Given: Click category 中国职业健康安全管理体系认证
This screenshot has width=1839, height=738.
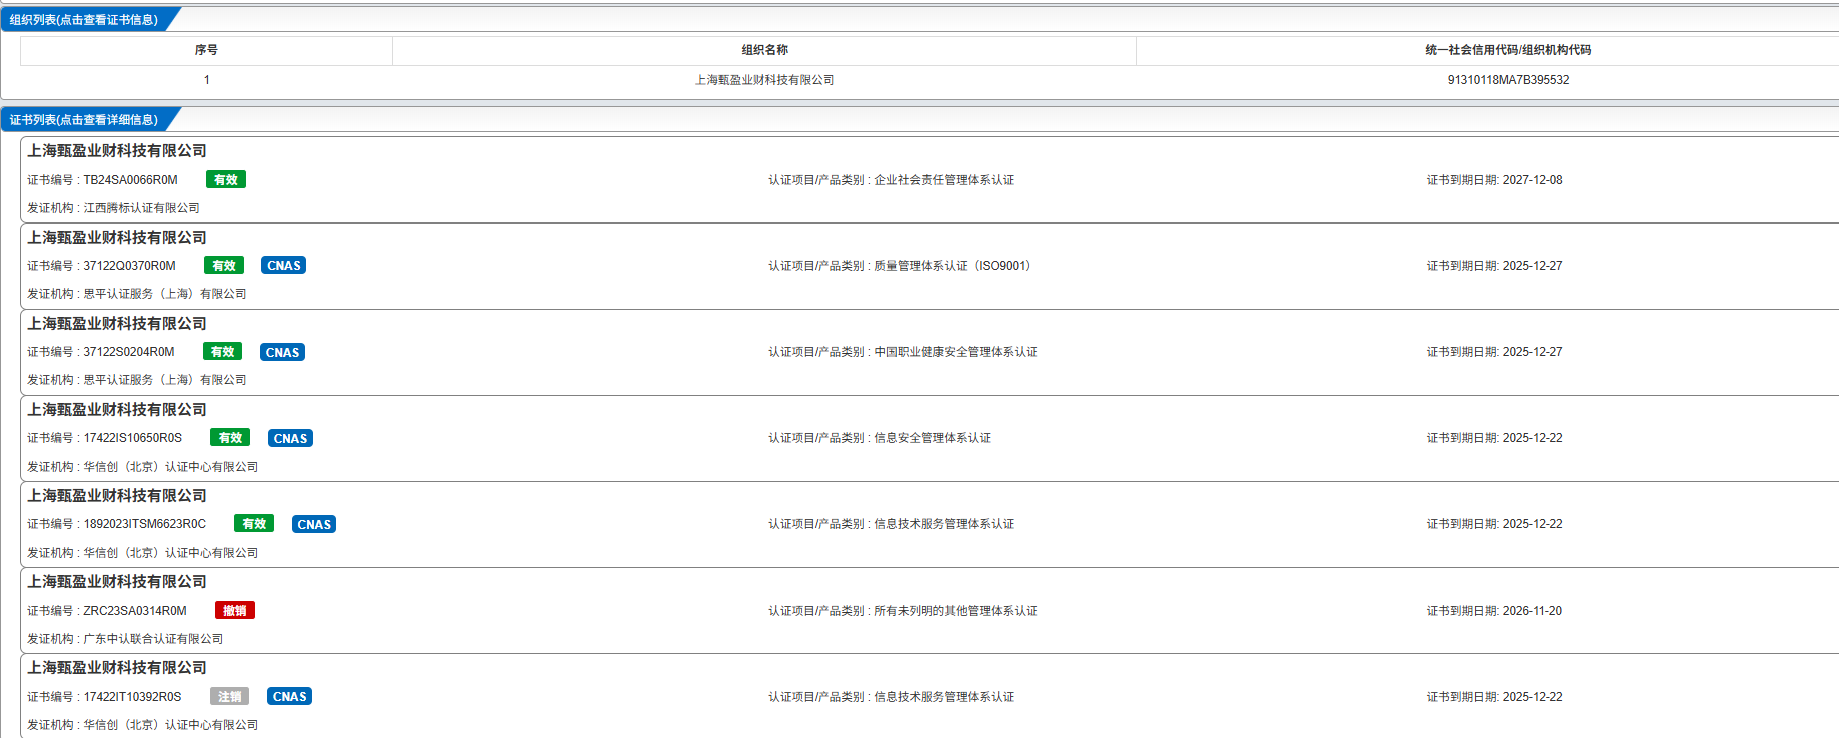Looking at the screenshot, I should [956, 352].
